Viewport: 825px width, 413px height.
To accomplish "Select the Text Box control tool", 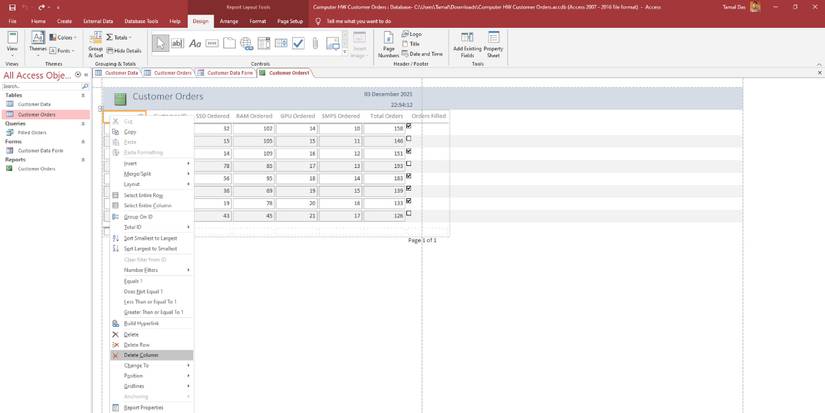I will point(178,44).
